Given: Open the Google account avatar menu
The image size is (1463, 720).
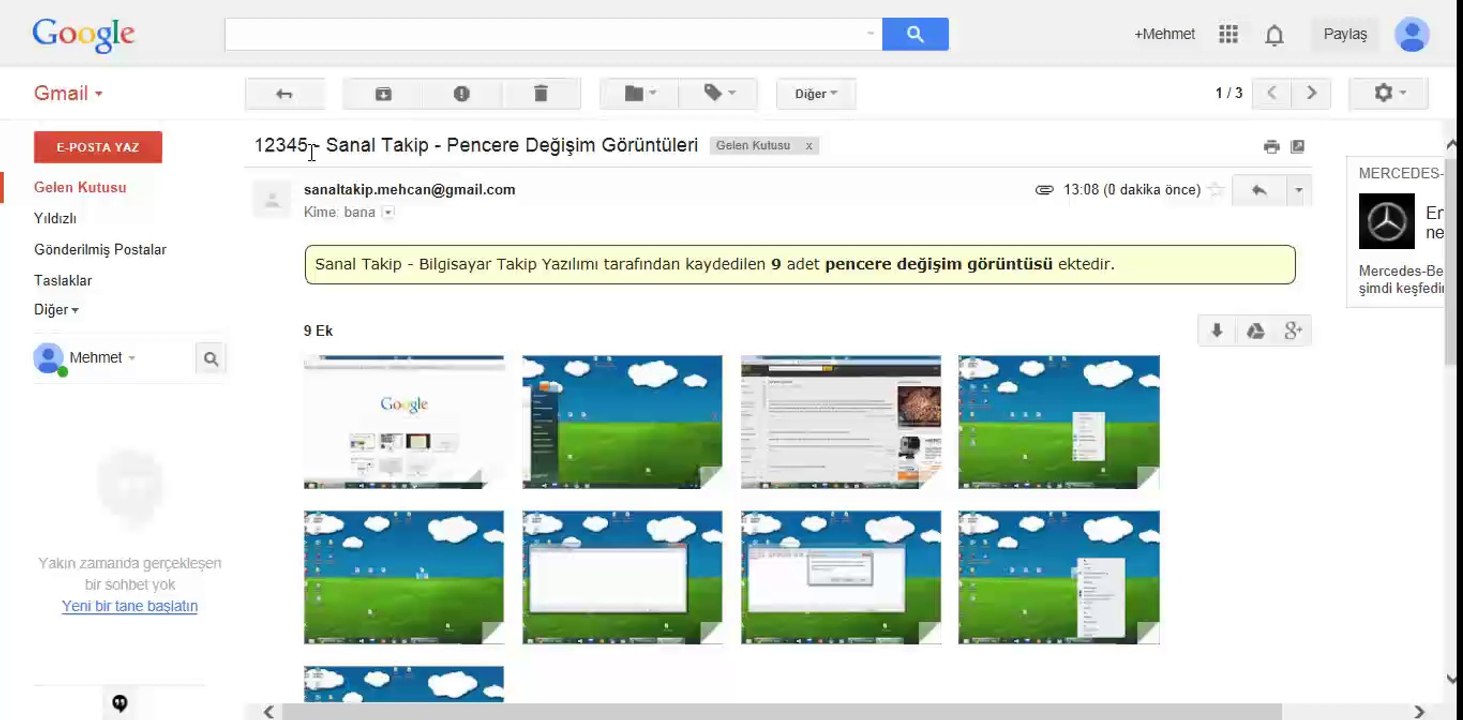Looking at the screenshot, I should (1411, 34).
